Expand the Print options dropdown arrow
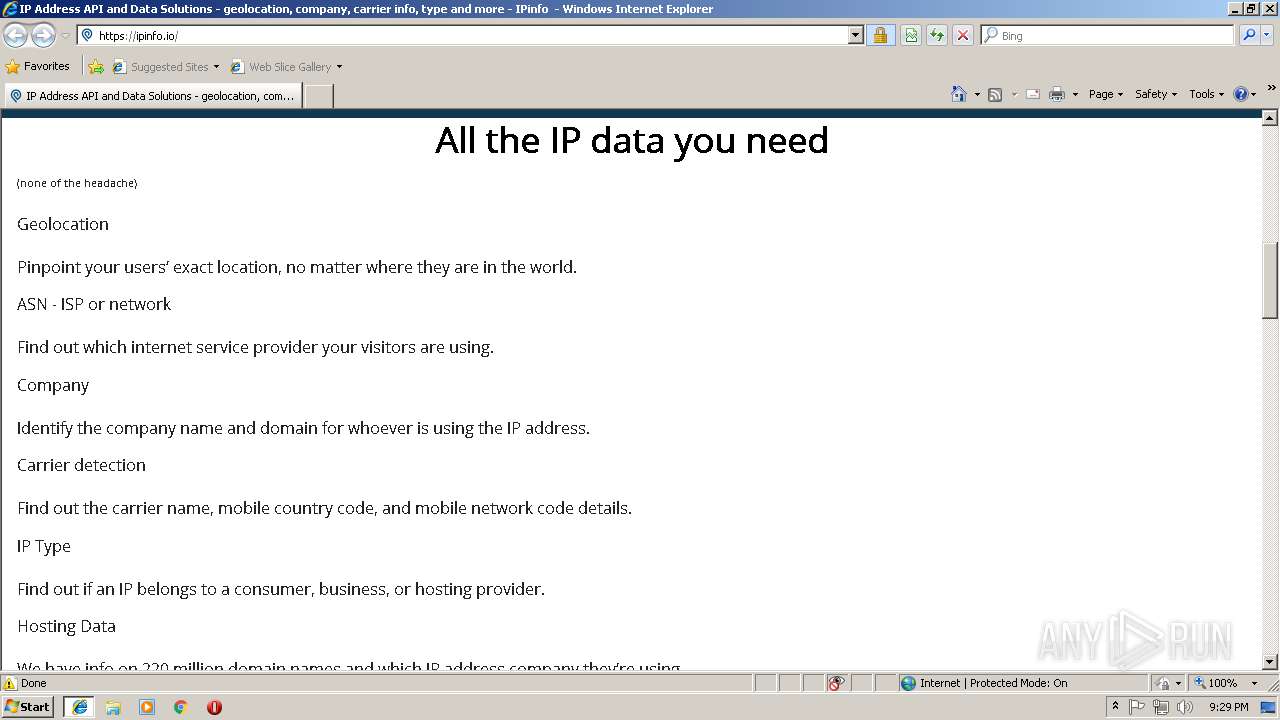This screenshot has width=1280, height=720. 1075,94
